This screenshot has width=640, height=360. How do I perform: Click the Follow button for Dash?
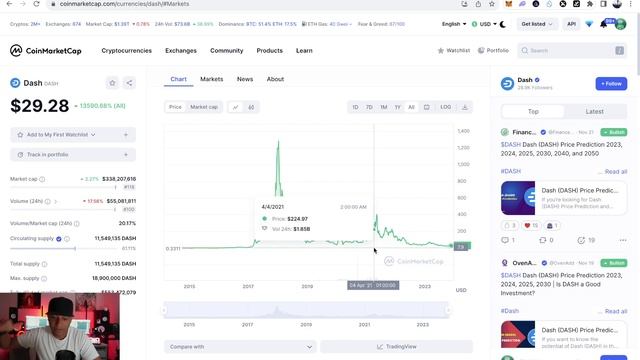tap(611, 84)
